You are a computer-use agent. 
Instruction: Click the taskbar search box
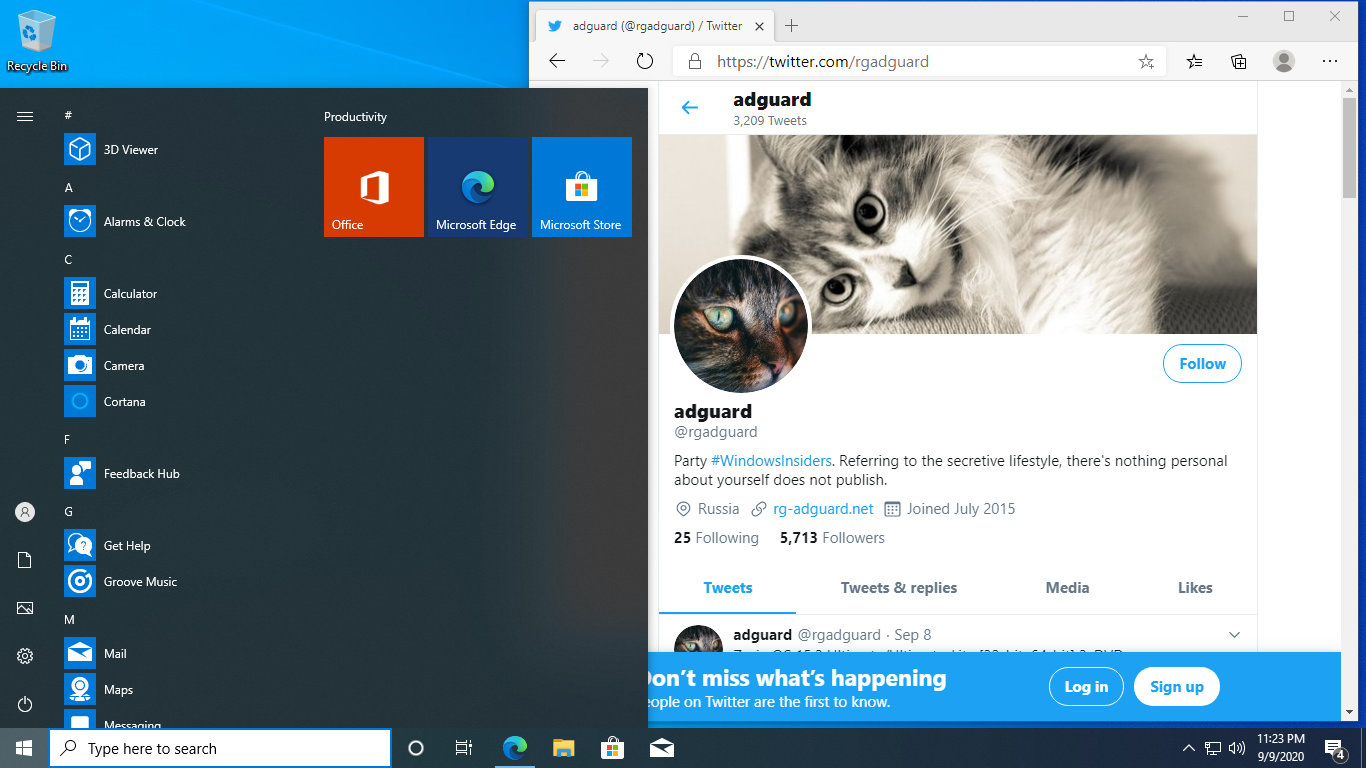[220, 748]
